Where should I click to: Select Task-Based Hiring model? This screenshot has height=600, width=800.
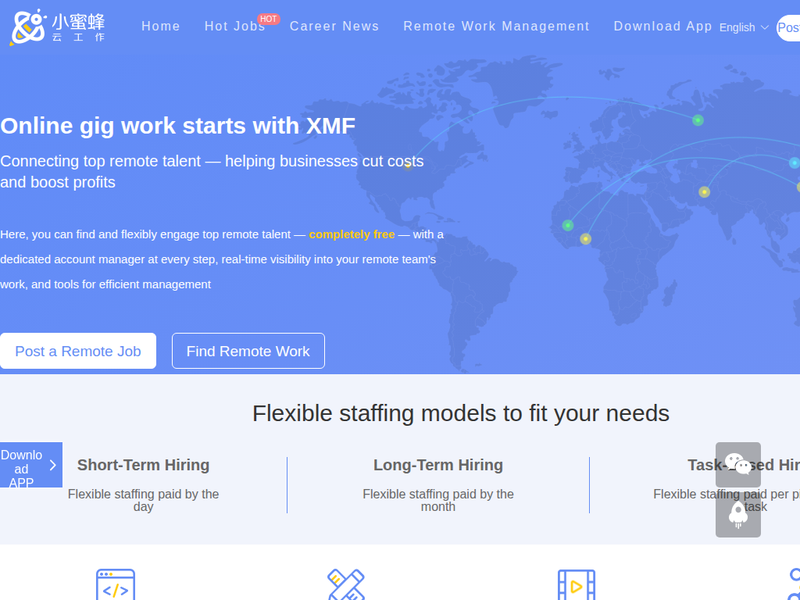pyautogui.click(x=743, y=465)
